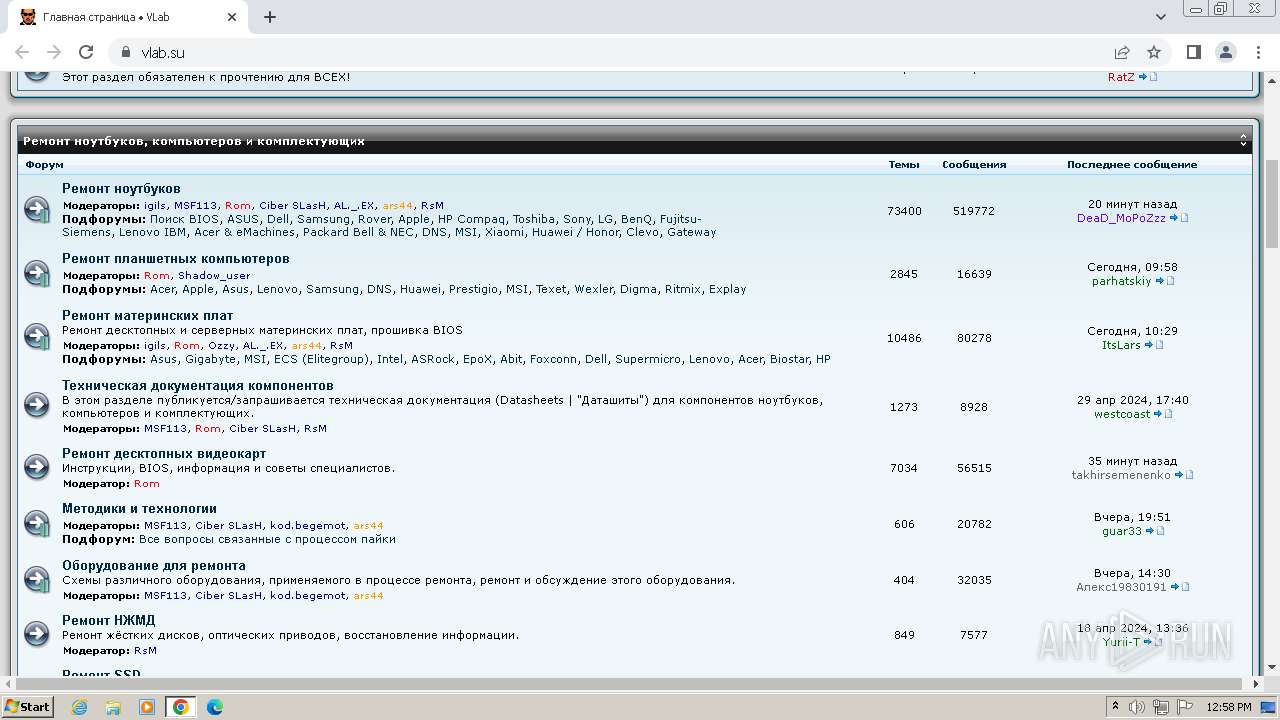View moderator Shadow_user profile

click(214, 276)
